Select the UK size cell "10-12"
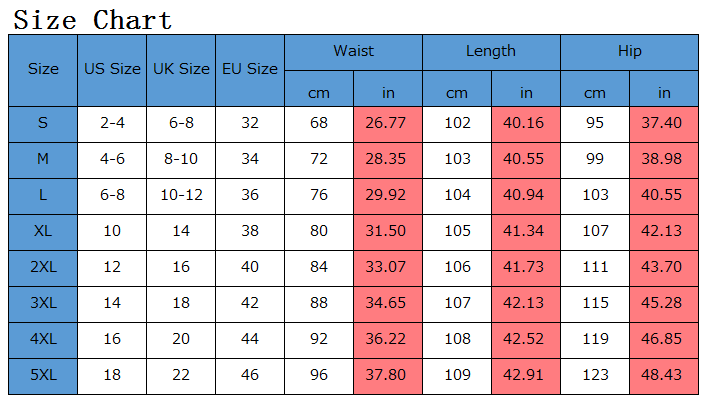Image resolution: width=714 pixels, height=410 pixels. pos(181,195)
